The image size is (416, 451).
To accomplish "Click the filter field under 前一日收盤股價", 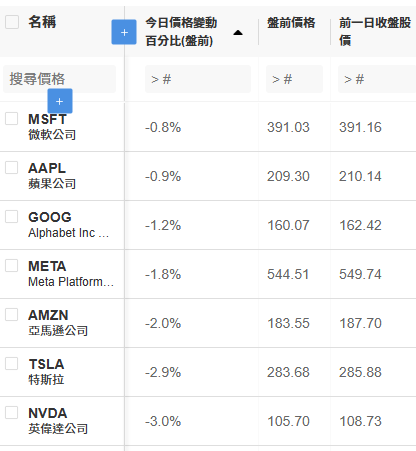I will pos(377,79).
